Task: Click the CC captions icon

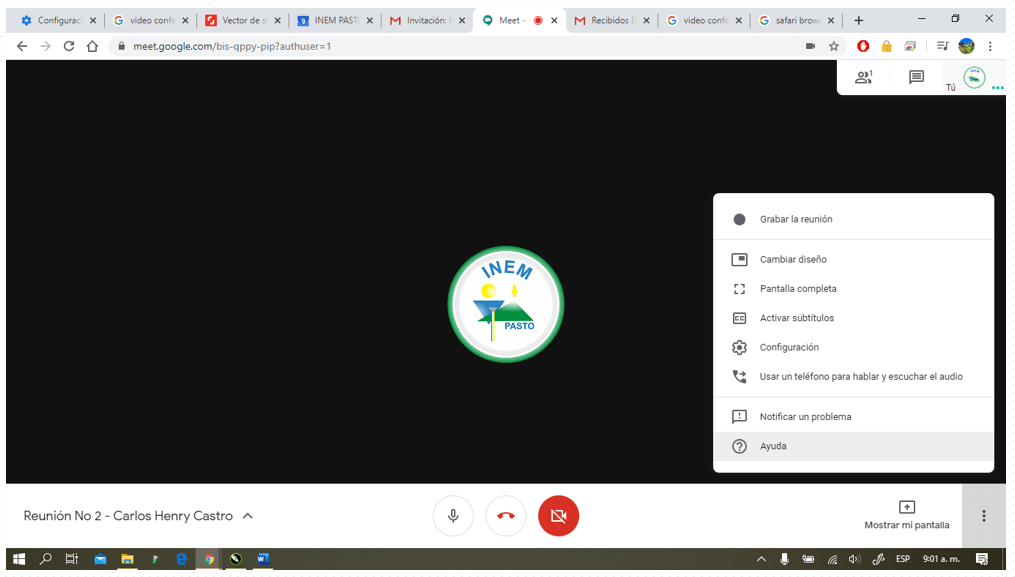Action: pyautogui.click(x=739, y=318)
